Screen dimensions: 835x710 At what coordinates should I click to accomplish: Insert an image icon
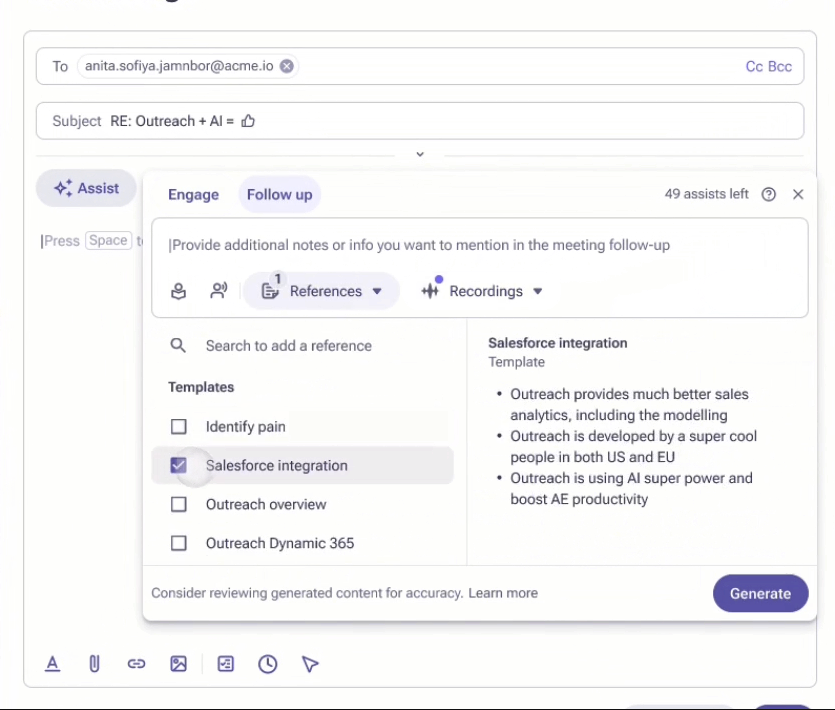[x=178, y=664]
